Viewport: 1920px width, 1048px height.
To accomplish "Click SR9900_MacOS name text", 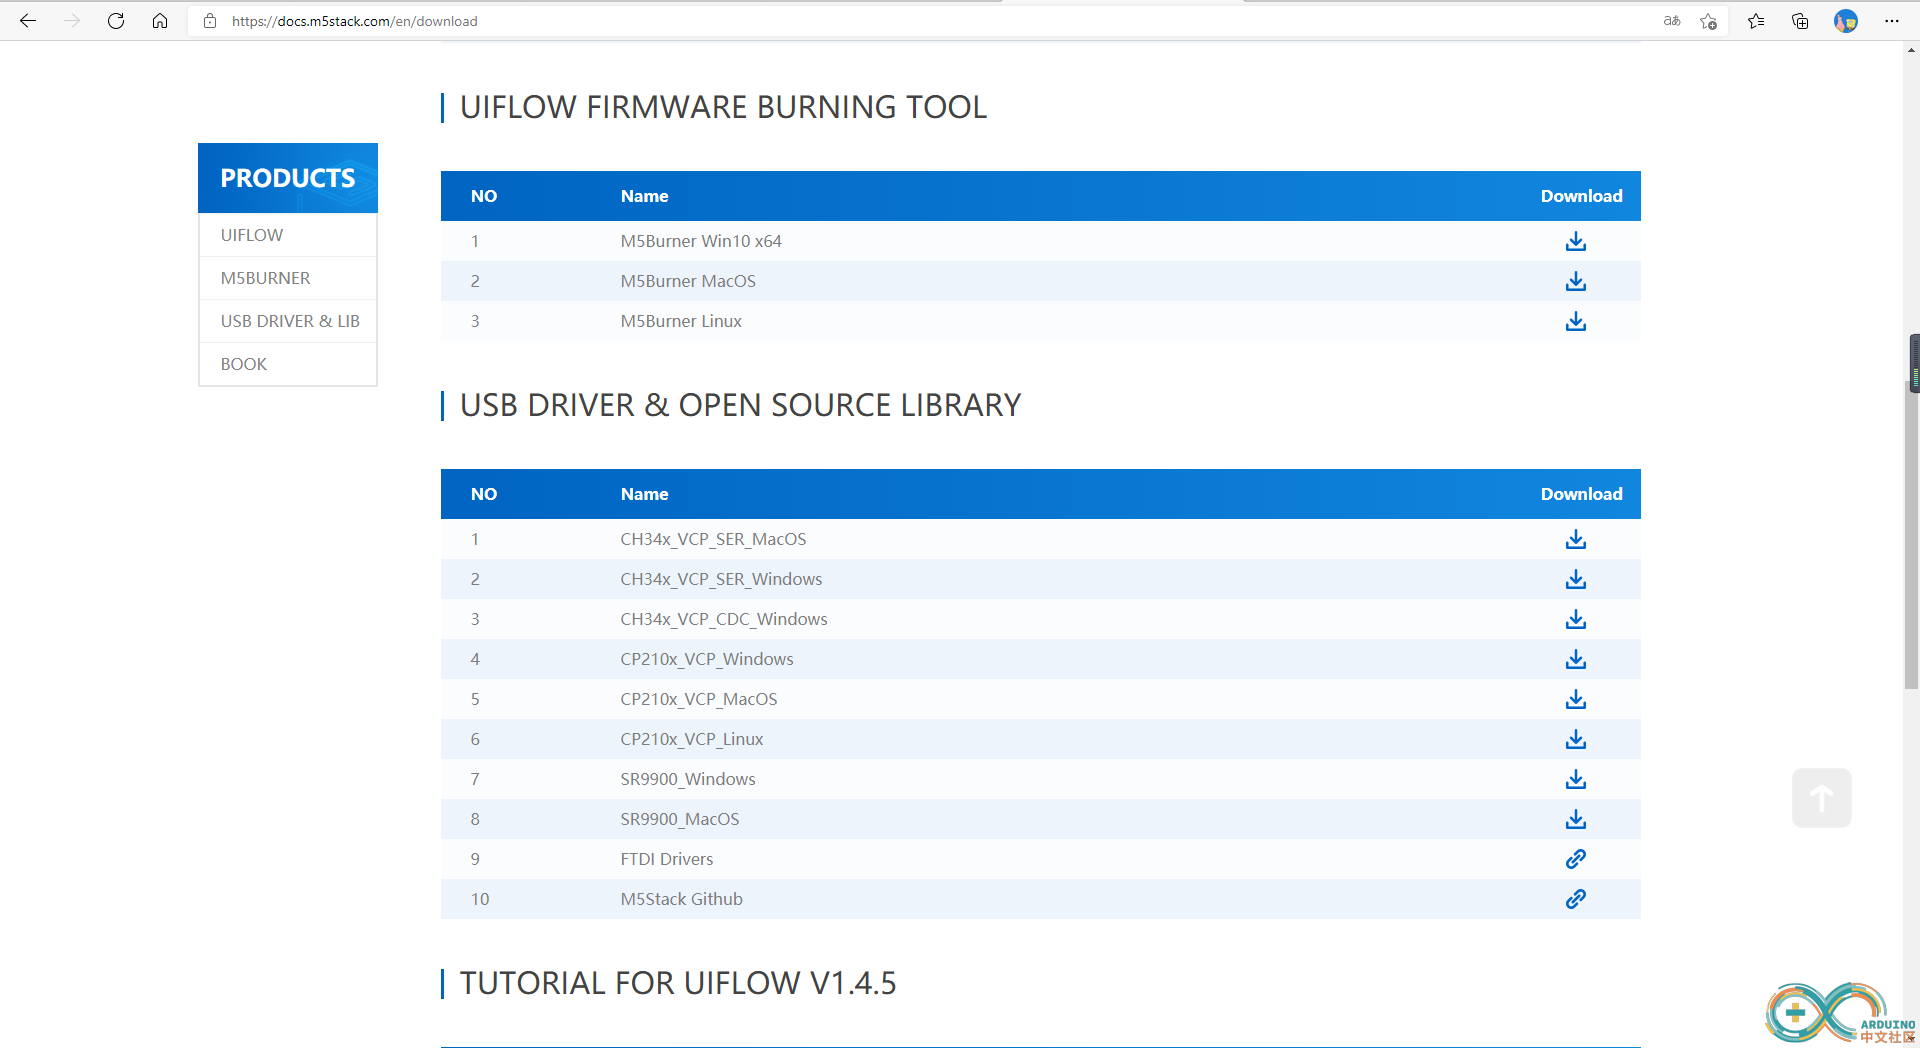I will pyautogui.click(x=680, y=819).
